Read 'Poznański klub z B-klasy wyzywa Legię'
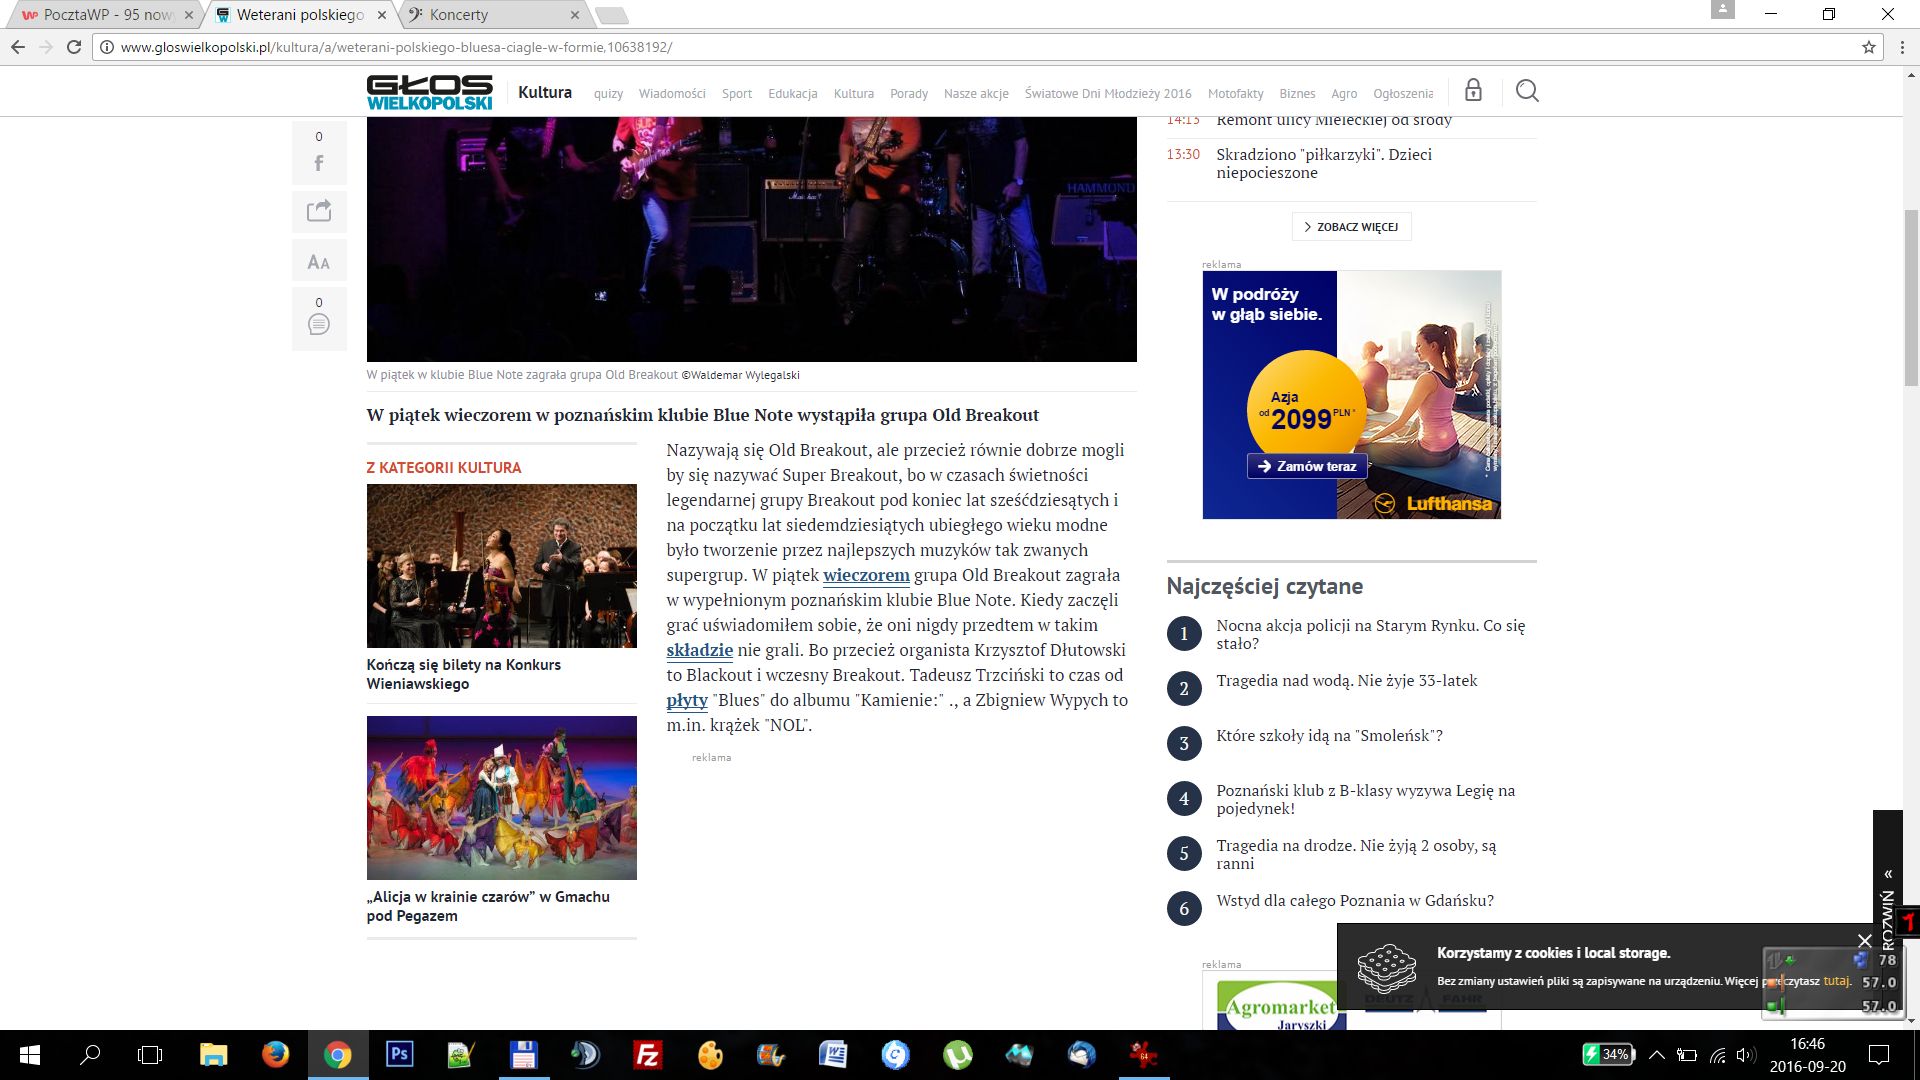The width and height of the screenshot is (1920, 1080). 1365,799
